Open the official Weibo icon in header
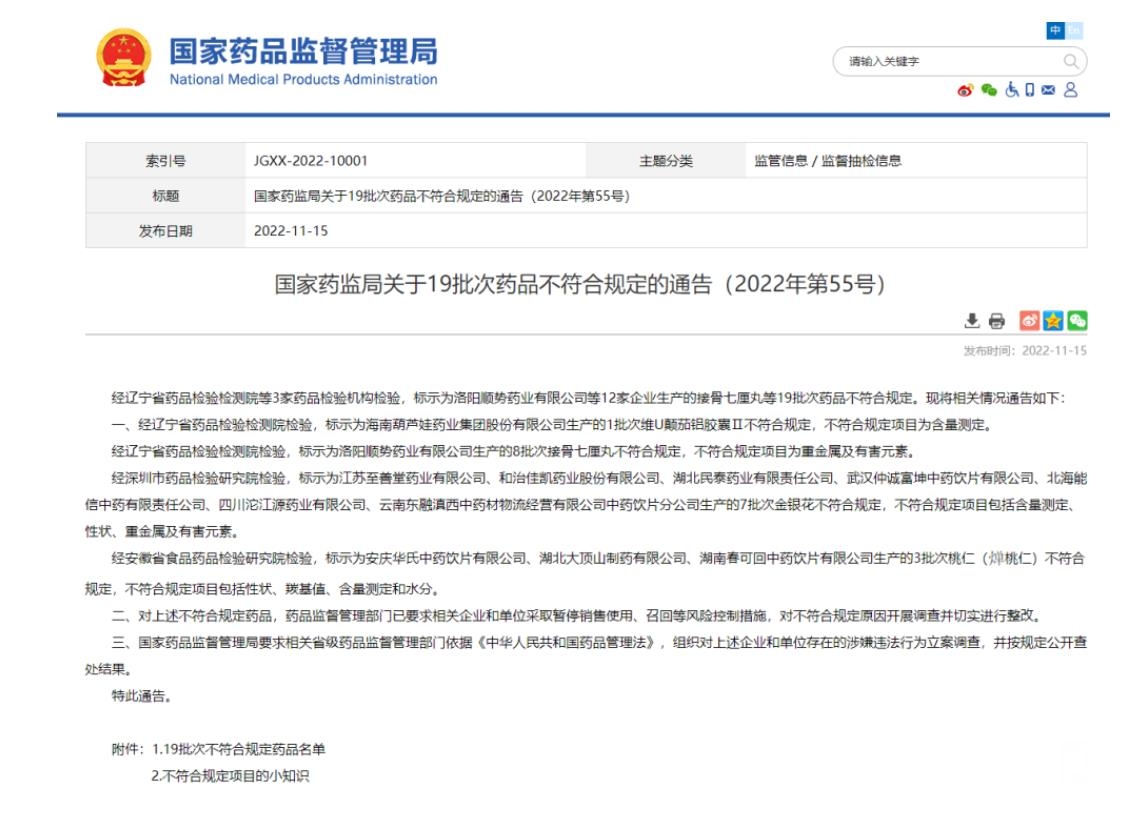This screenshot has width=1130, height=813. point(965,91)
